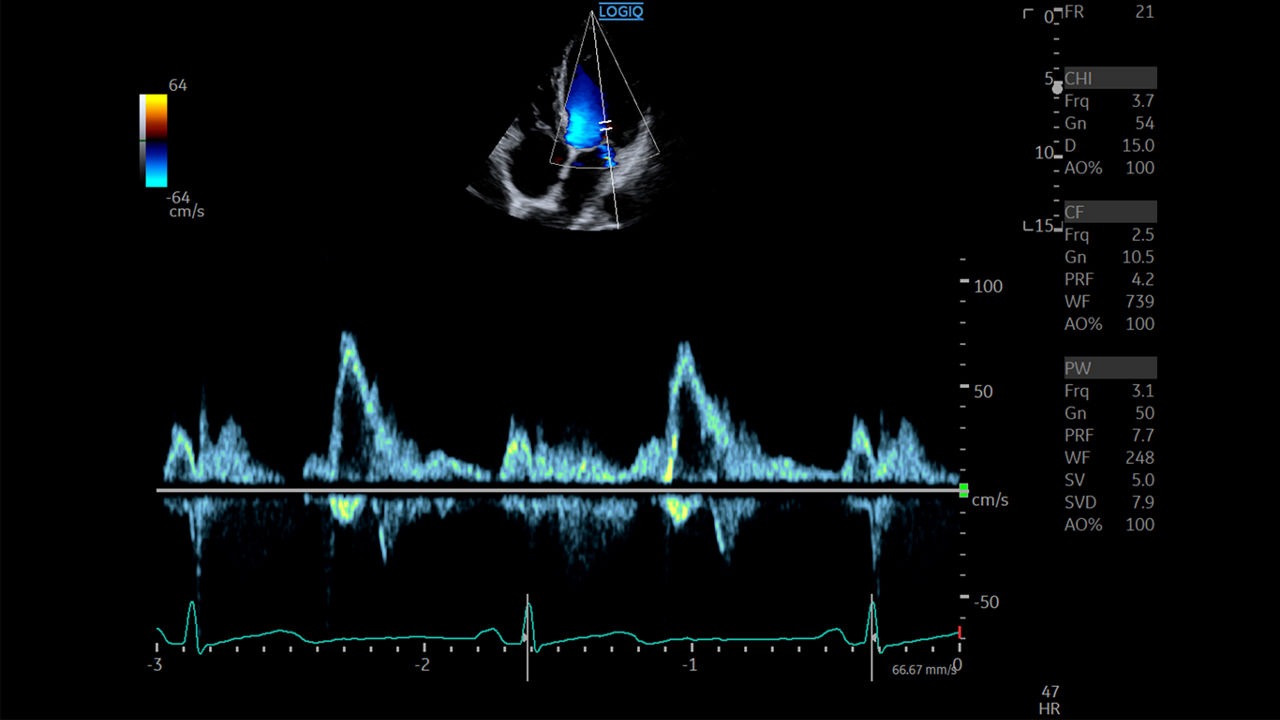
Task: Click the -2 time axis label
Action: tap(423, 665)
